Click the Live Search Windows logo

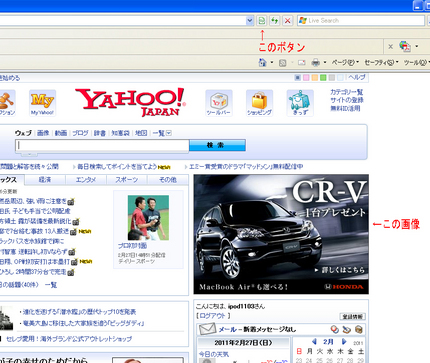point(303,21)
